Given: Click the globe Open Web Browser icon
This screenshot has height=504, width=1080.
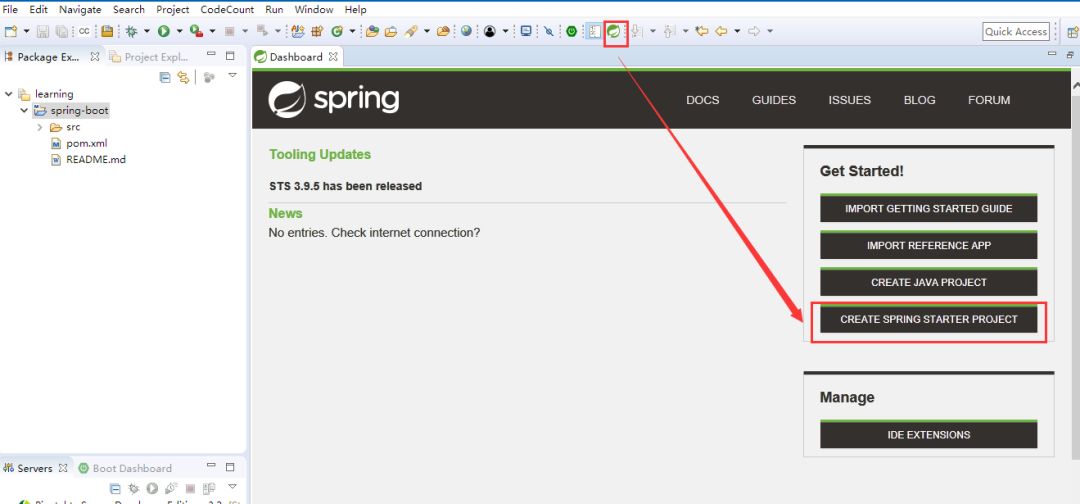Looking at the screenshot, I should 466,32.
